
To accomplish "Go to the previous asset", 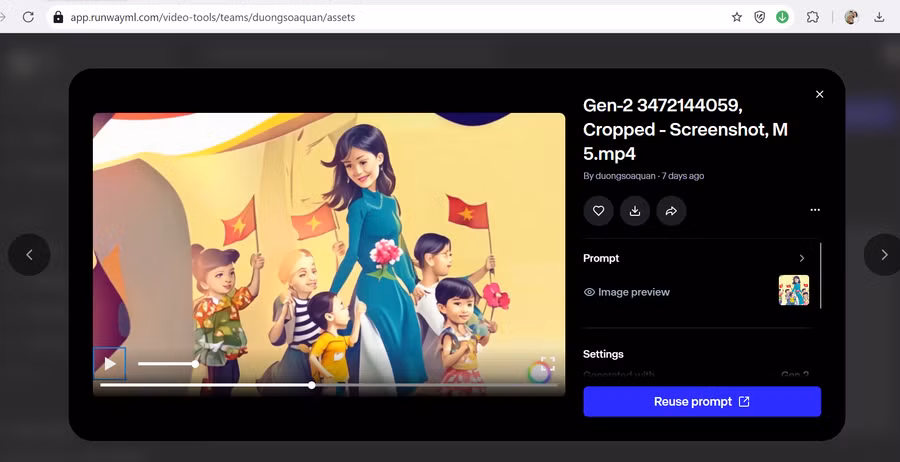I will tap(29, 255).
